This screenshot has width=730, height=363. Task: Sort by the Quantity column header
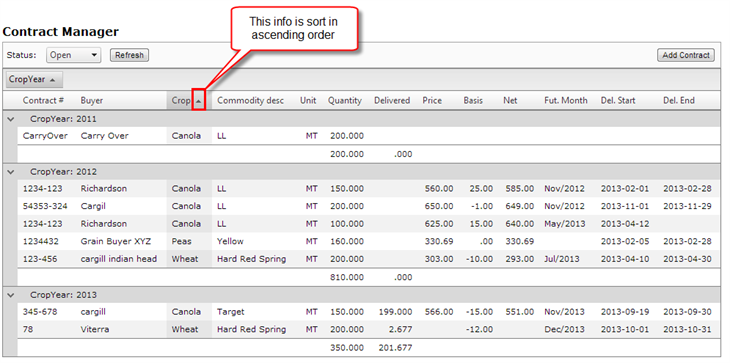click(345, 101)
